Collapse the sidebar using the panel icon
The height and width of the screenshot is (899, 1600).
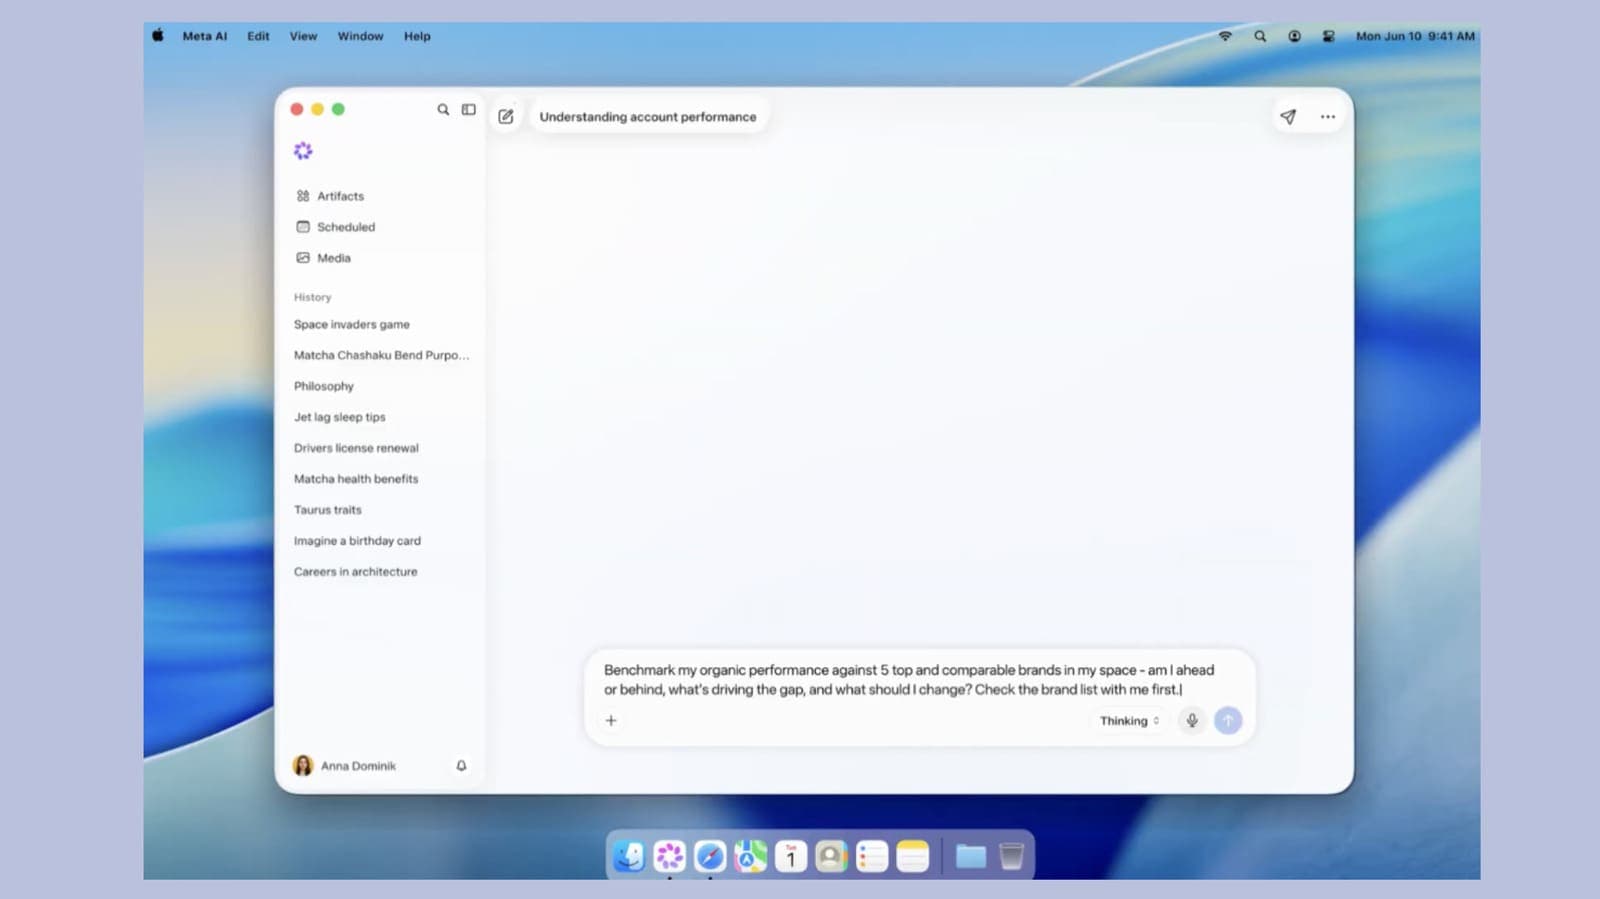pos(468,110)
